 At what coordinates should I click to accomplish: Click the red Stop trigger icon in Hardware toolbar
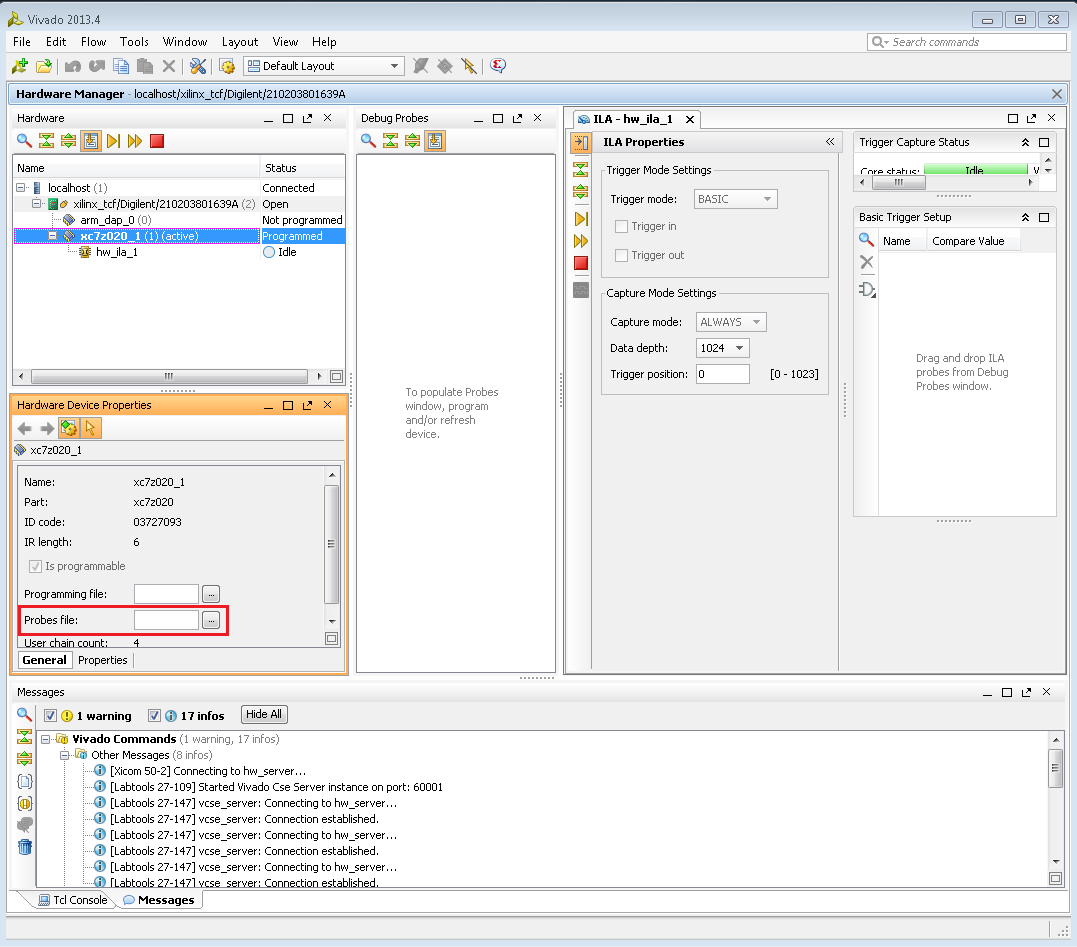point(157,141)
